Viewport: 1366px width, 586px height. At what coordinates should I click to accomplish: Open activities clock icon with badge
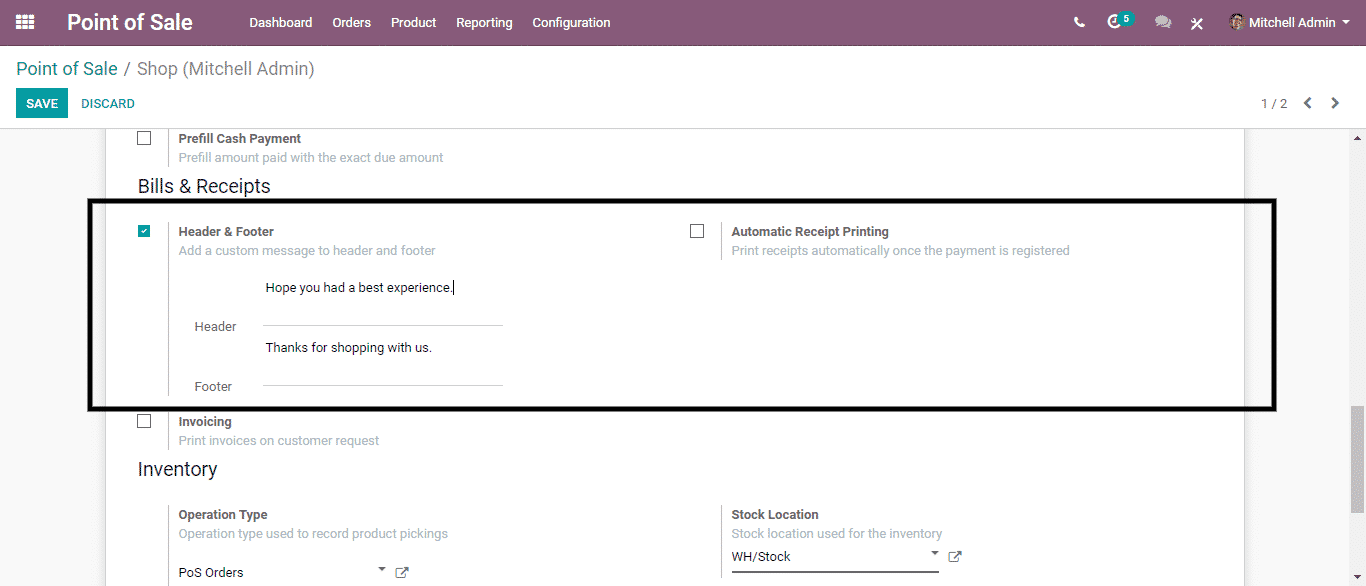1115,22
